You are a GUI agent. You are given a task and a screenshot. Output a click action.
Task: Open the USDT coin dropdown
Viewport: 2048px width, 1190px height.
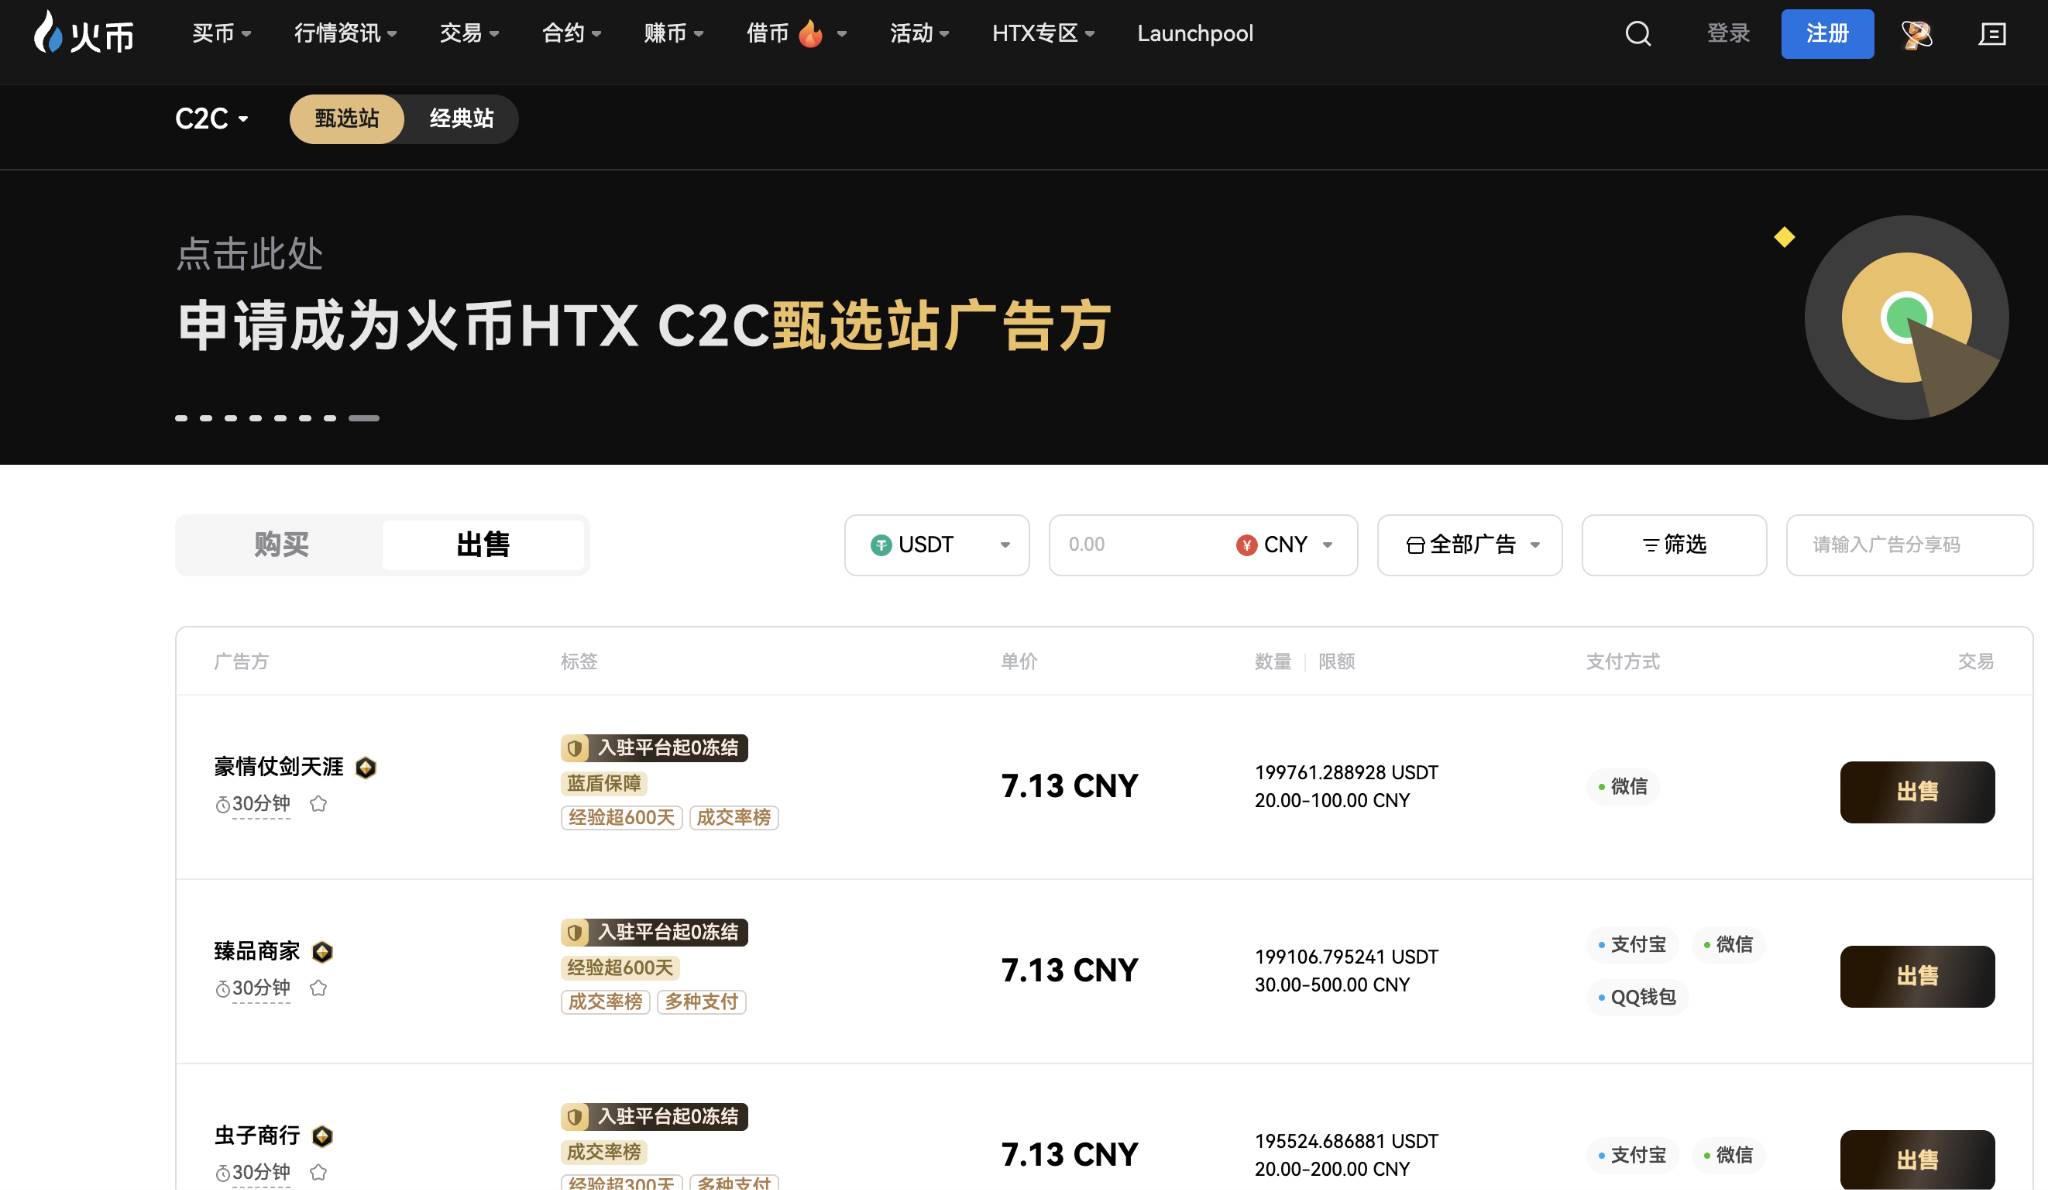point(1006,545)
